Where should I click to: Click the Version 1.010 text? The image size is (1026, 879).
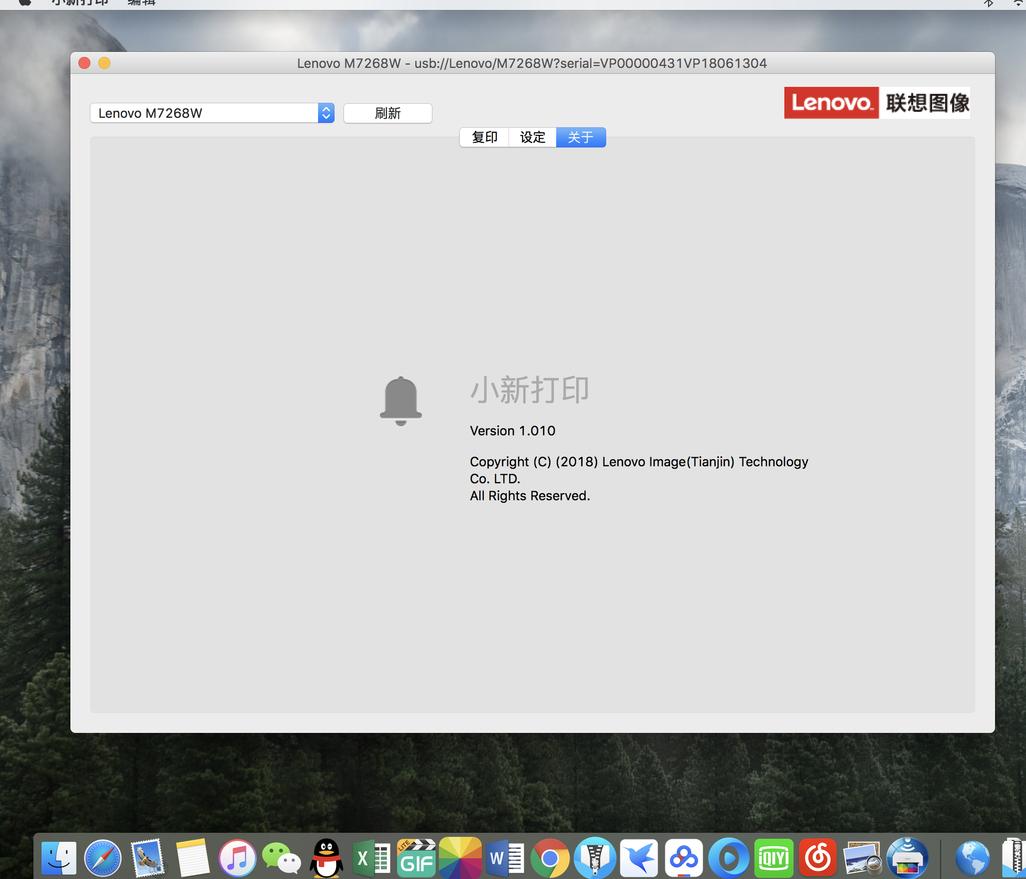coord(512,431)
